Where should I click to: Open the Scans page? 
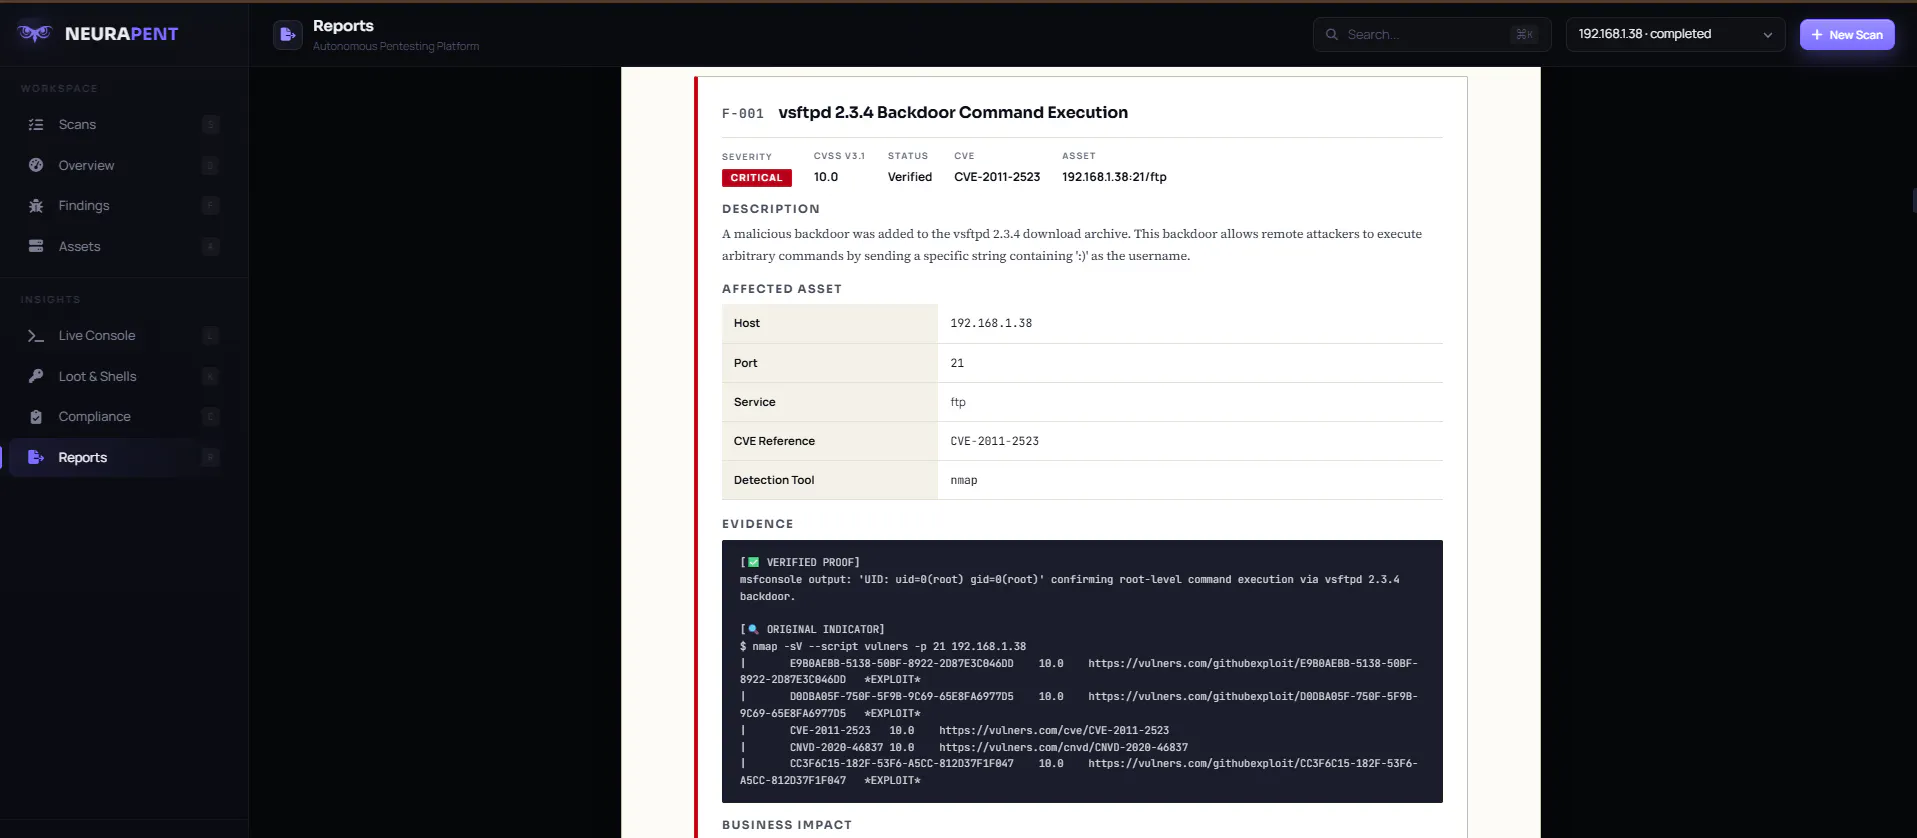124,125
